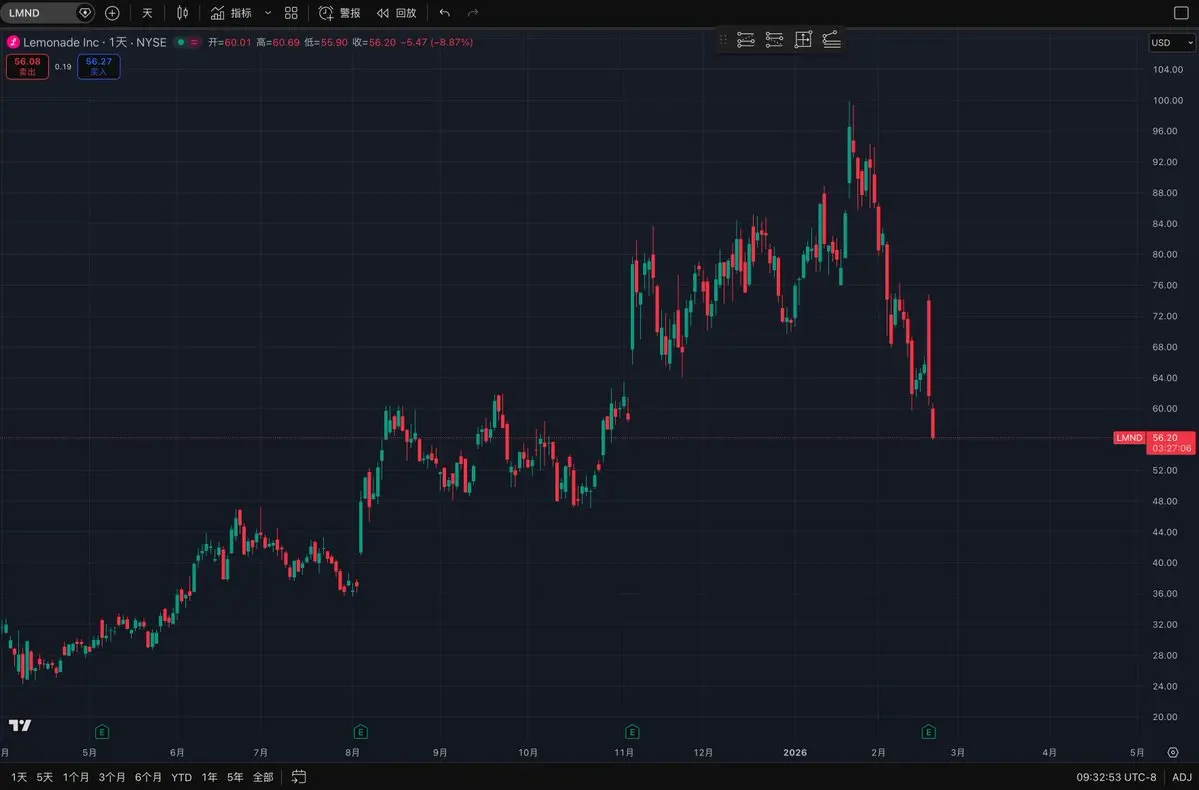Screen dimensions: 1199x790
Task: Add a symbol with the plus circle icon
Action: 112,13
